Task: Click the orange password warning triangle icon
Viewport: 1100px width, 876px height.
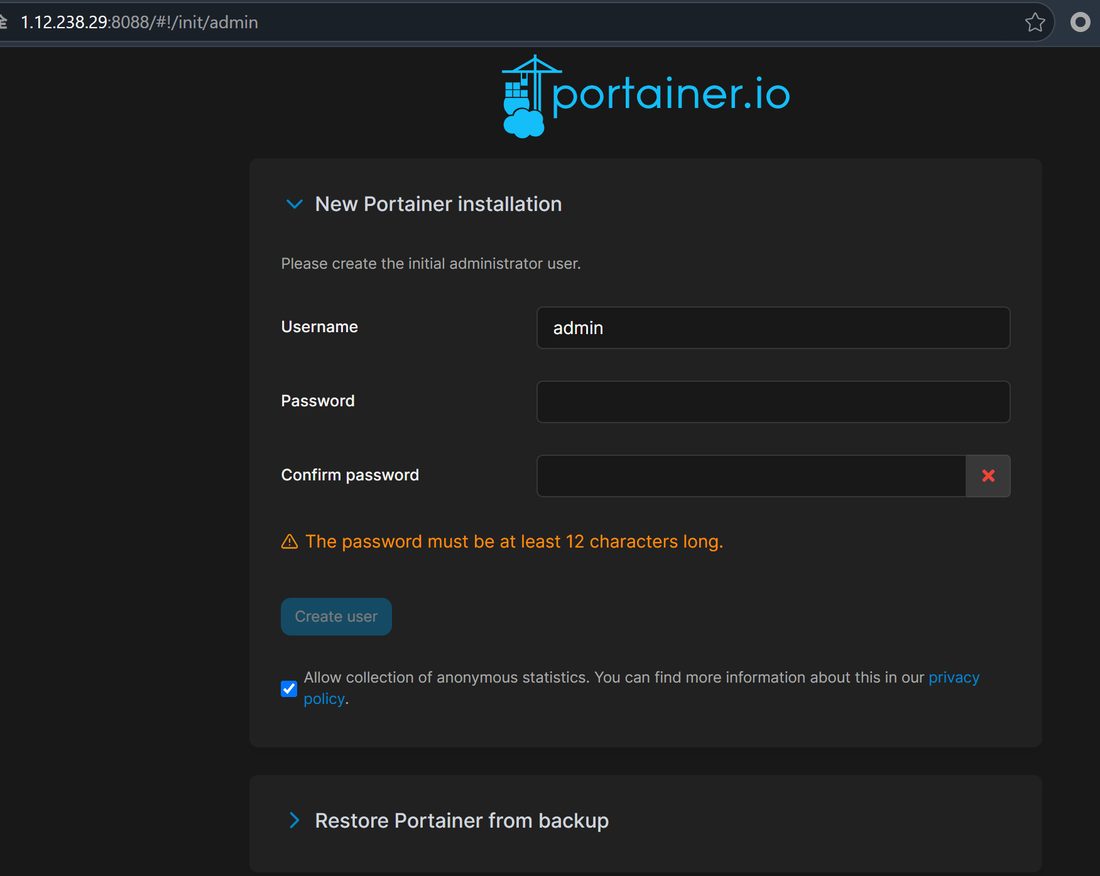Action: point(289,541)
